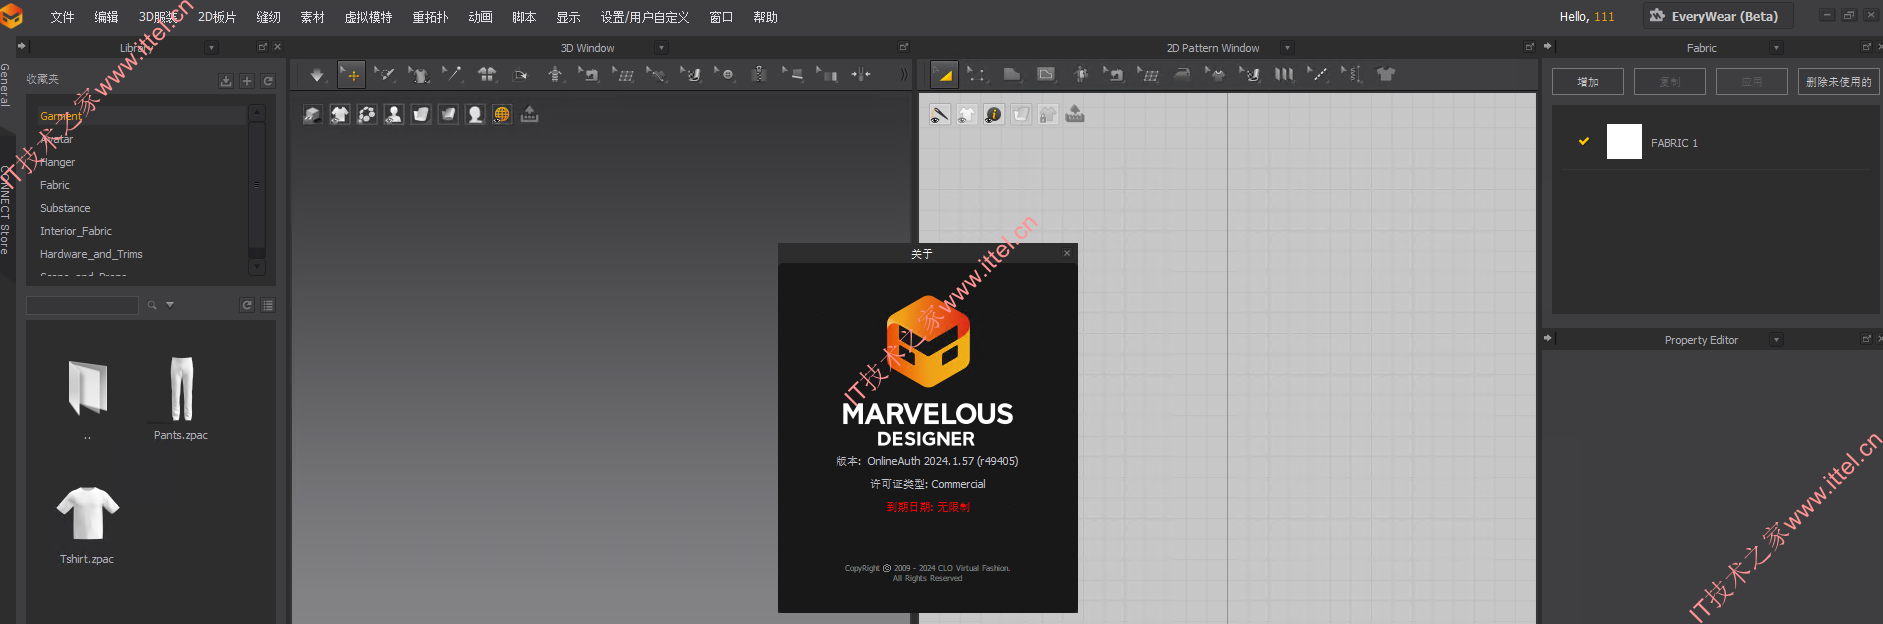Image resolution: width=1883 pixels, height=624 pixels.
Task: Select the sewing machine tool in 3D toolbar
Action: (x=589, y=75)
